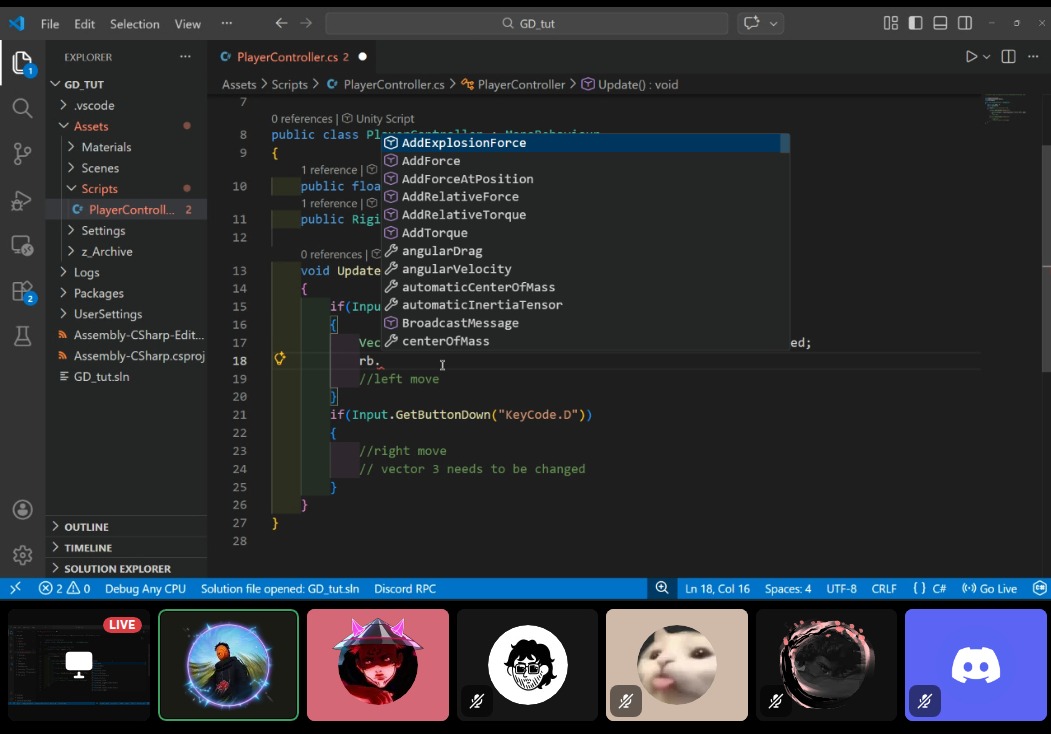1051x734 pixels.
Task: Collapse the GD_TUT root folder
Action: (x=56, y=84)
